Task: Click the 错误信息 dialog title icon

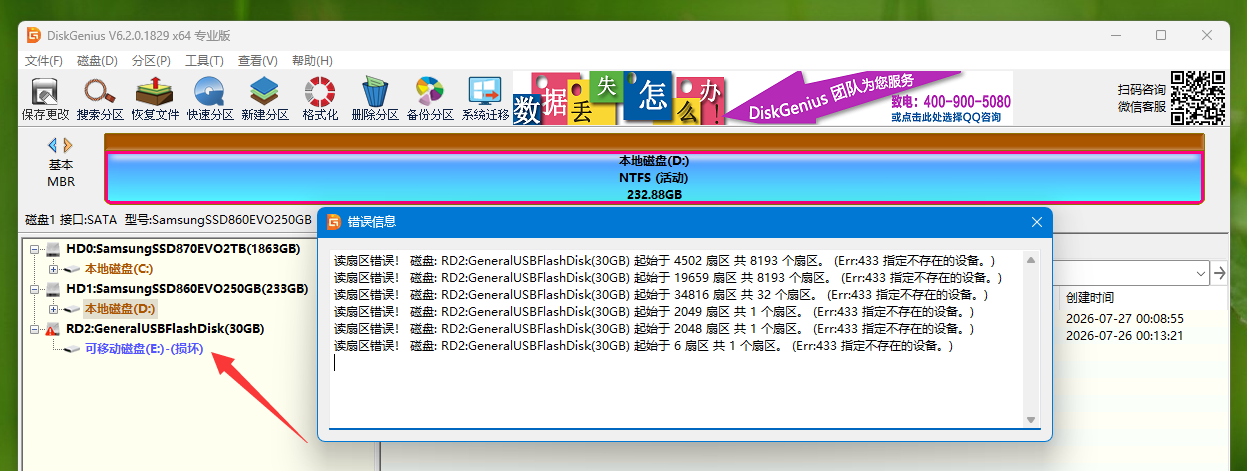Action: (334, 222)
